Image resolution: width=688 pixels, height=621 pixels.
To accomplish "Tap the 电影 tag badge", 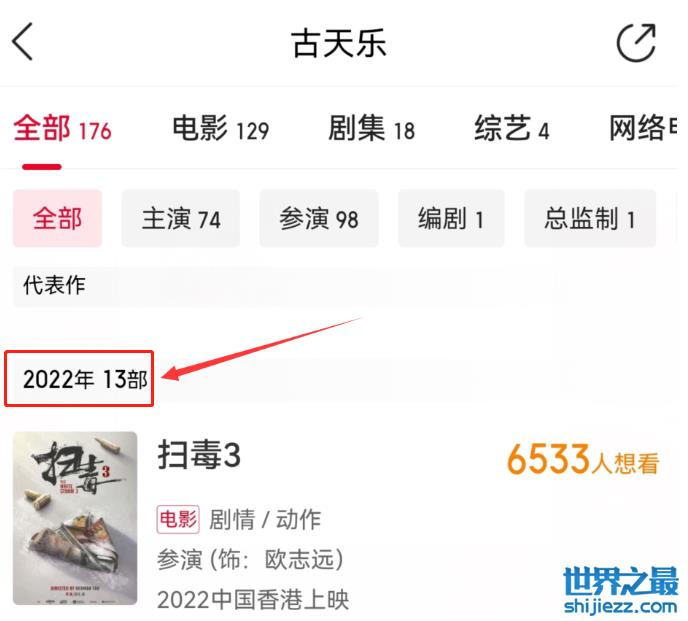I will pos(178,520).
